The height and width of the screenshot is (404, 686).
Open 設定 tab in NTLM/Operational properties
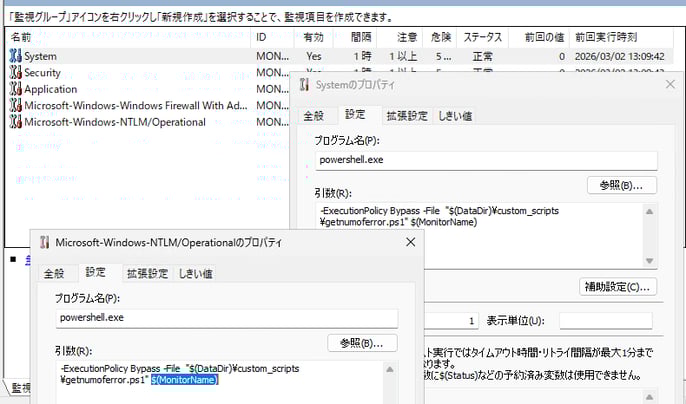(95, 272)
